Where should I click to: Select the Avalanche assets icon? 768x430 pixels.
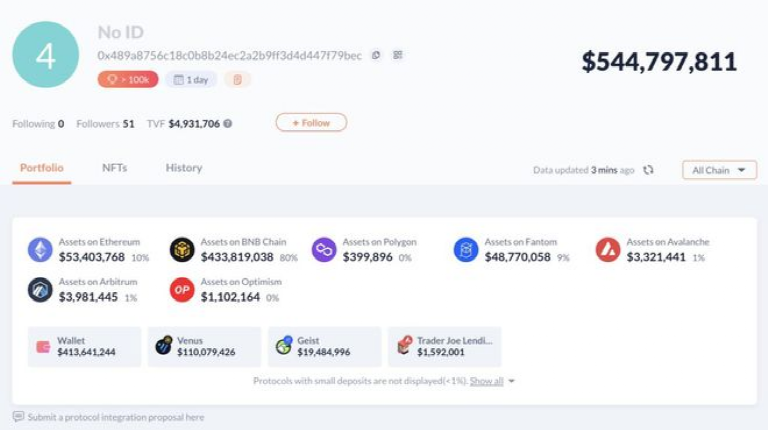608,249
